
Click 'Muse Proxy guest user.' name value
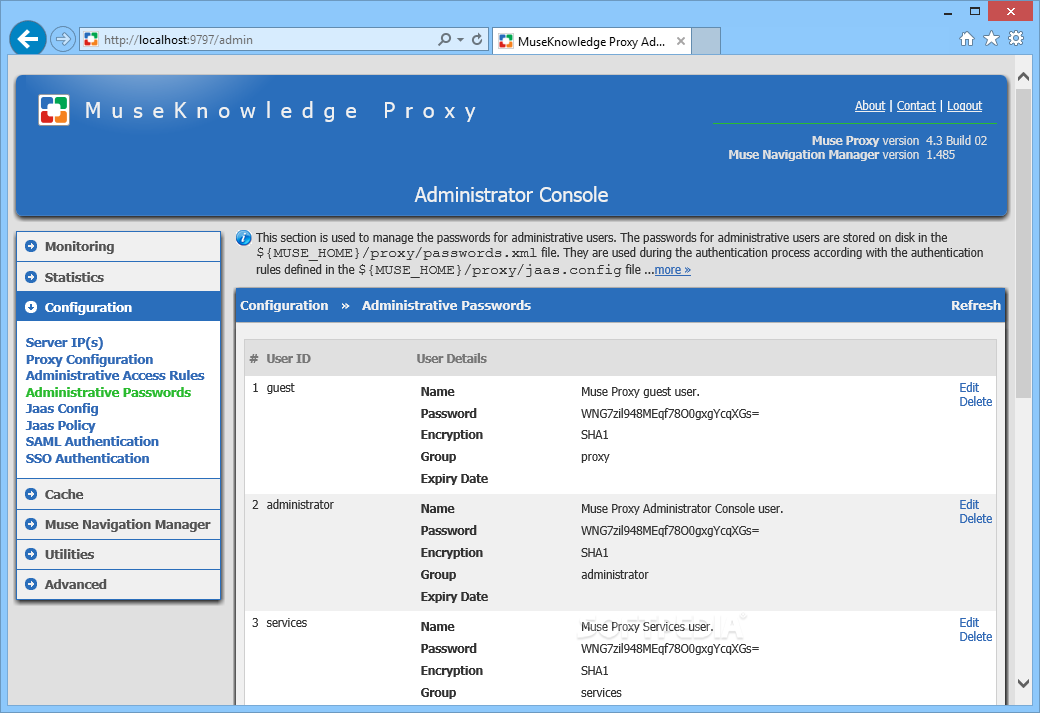point(640,392)
